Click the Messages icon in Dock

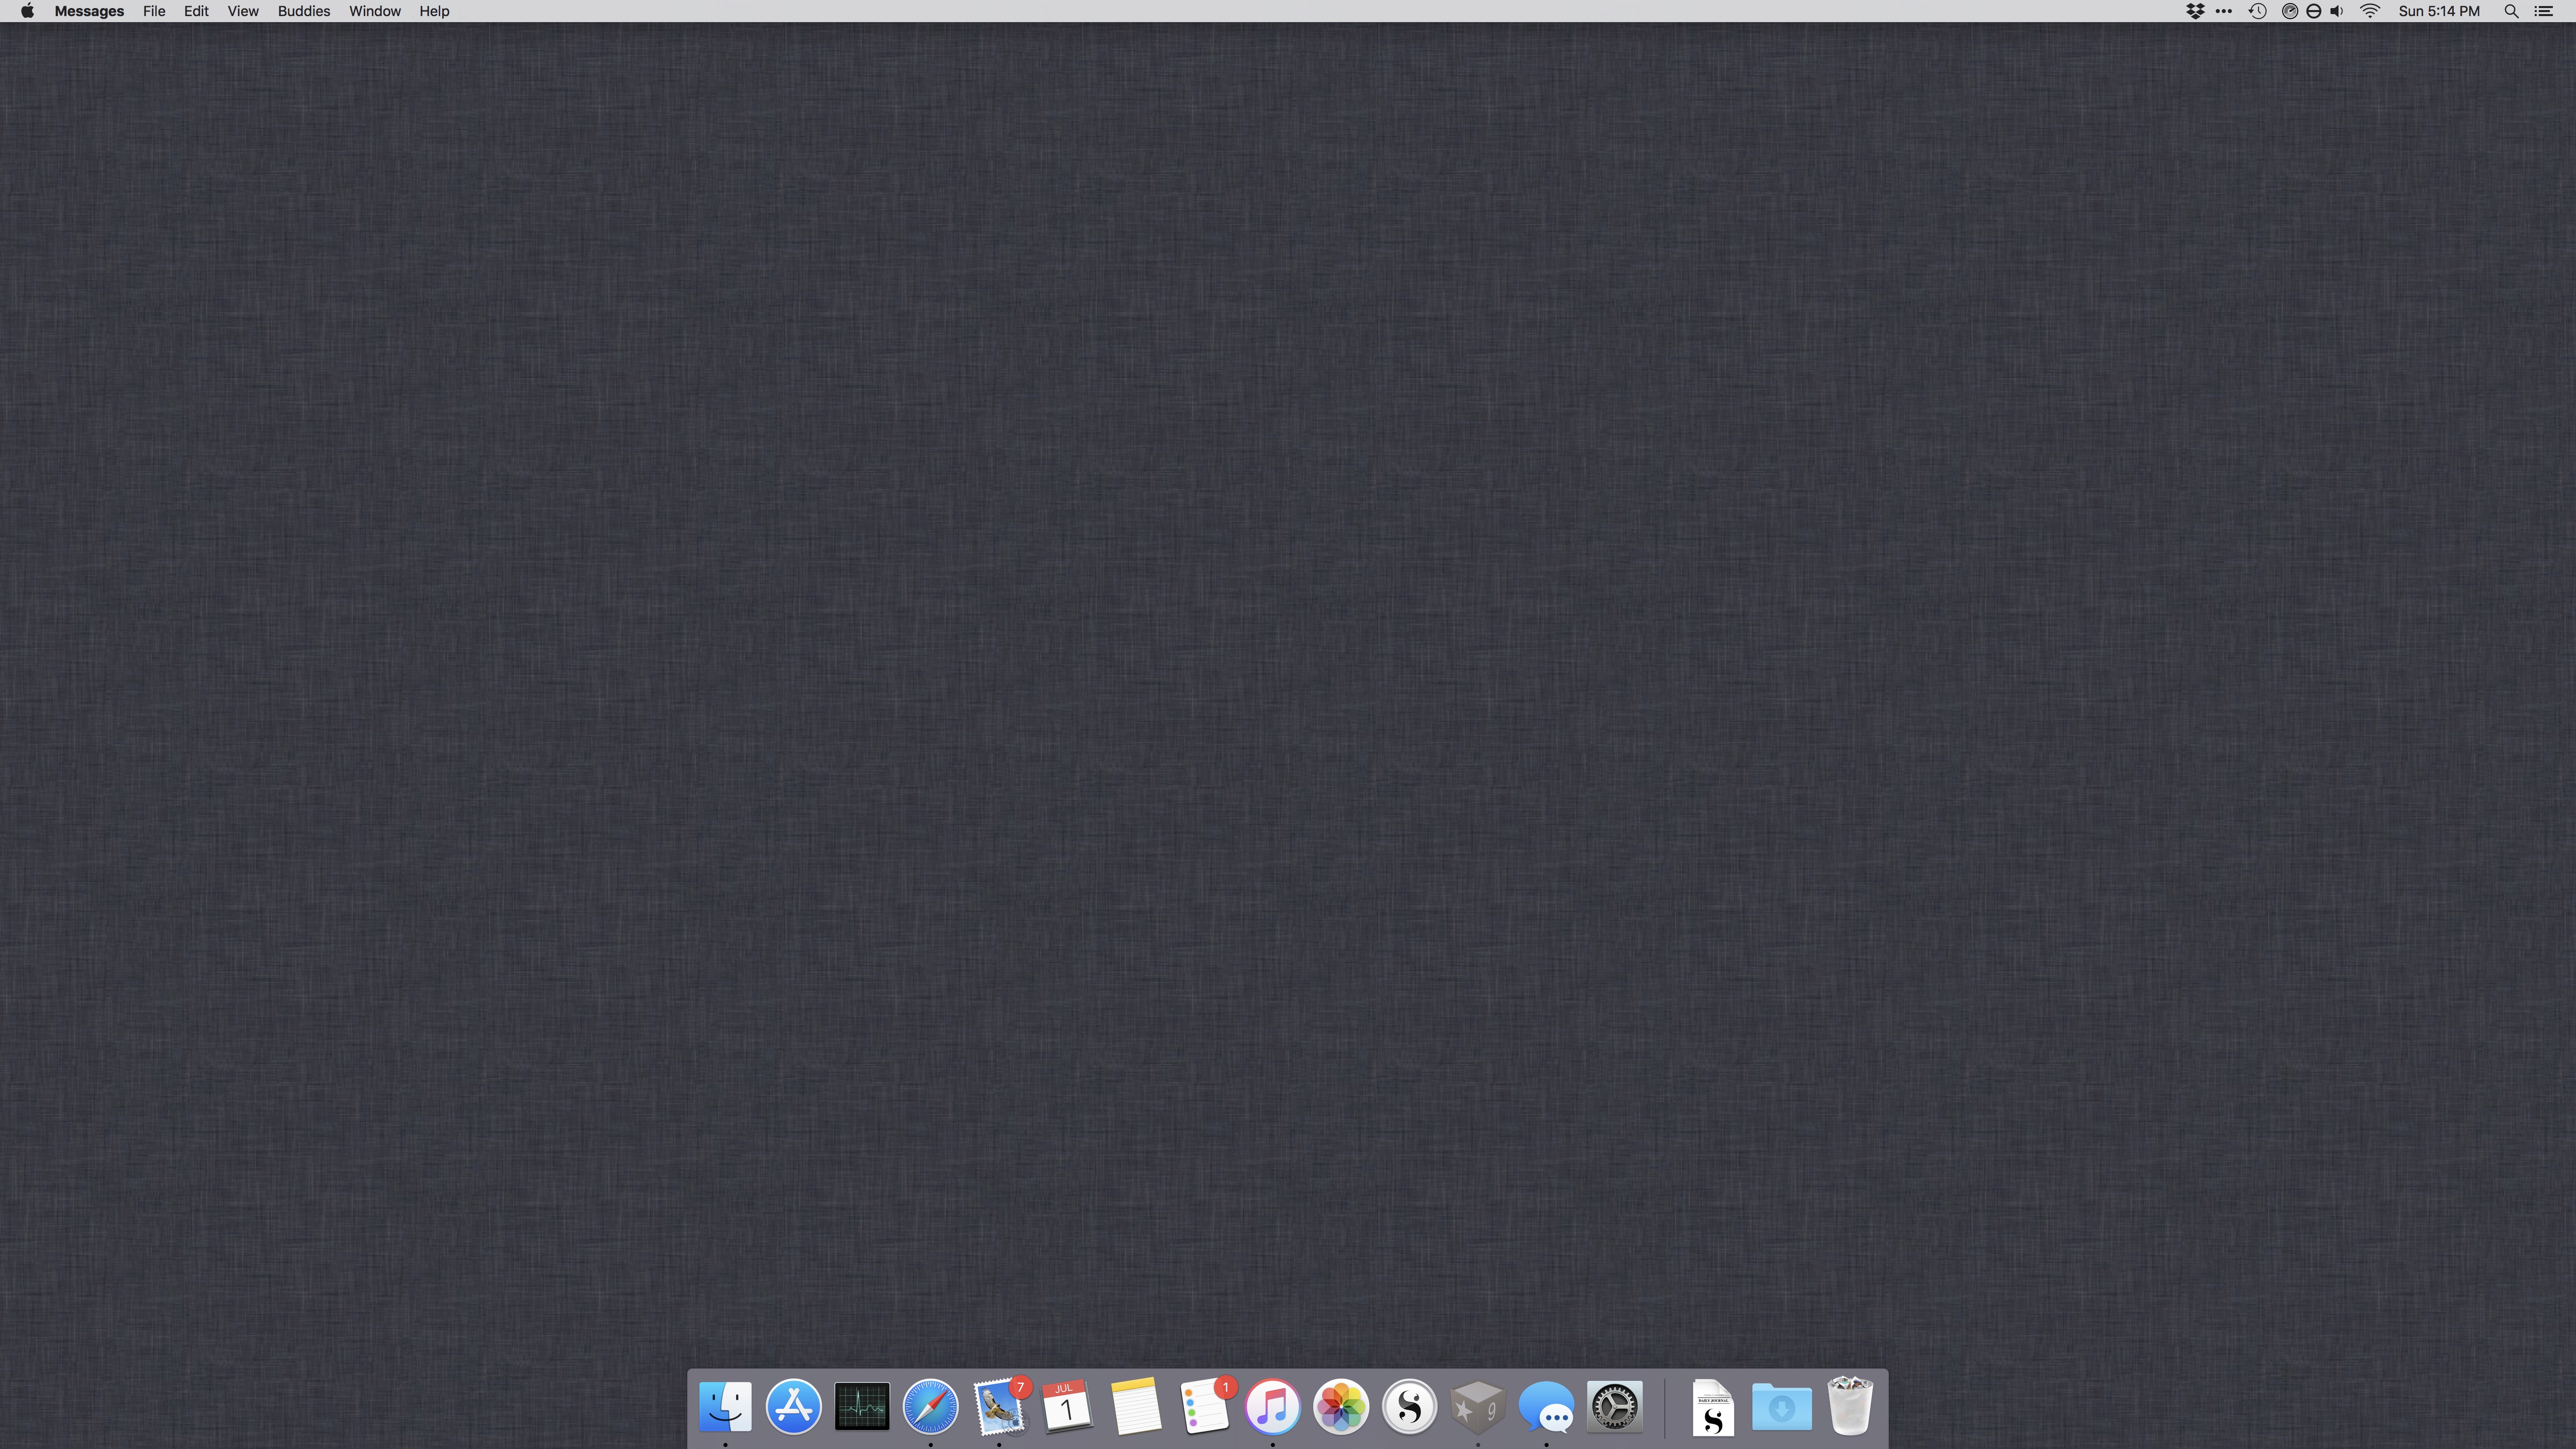pyautogui.click(x=1546, y=1406)
